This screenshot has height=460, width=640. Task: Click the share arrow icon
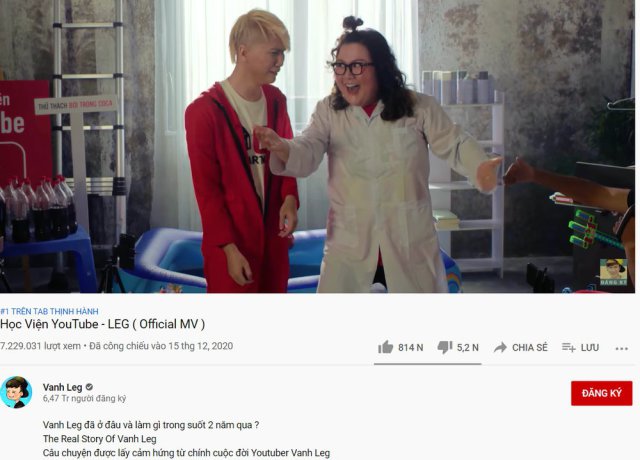pos(500,347)
